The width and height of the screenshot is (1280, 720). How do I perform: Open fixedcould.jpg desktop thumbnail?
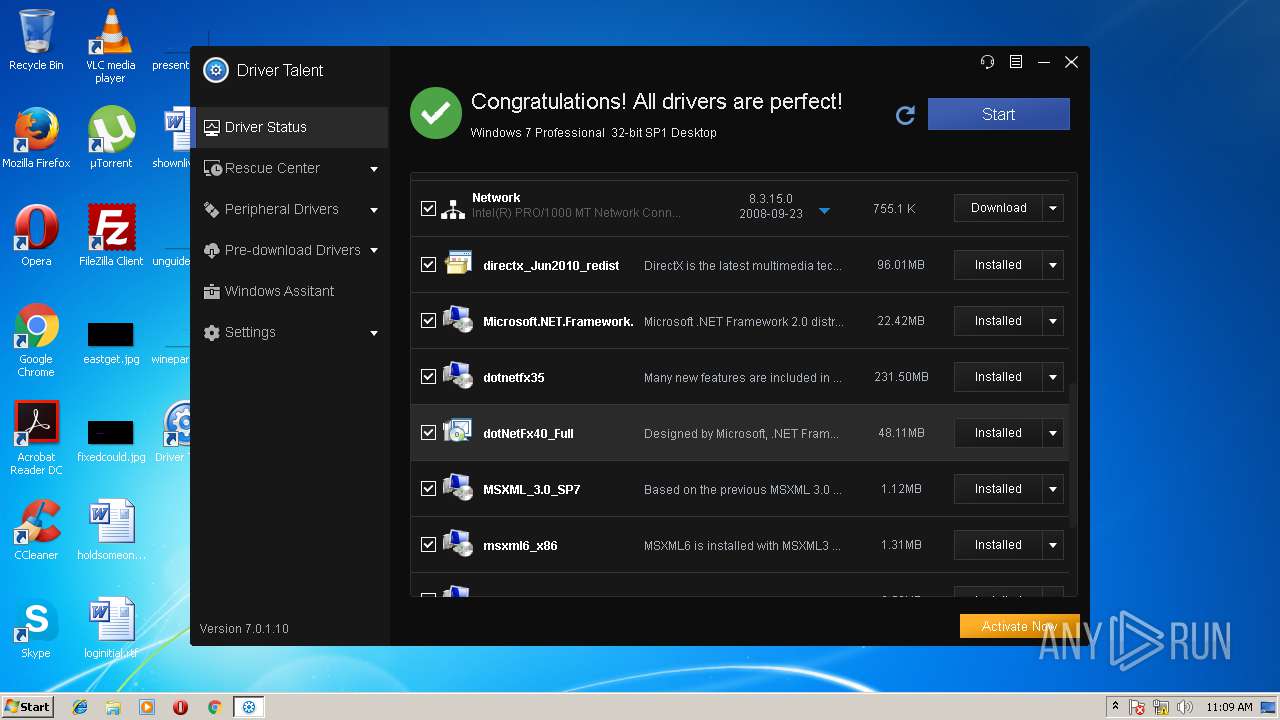point(111,441)
